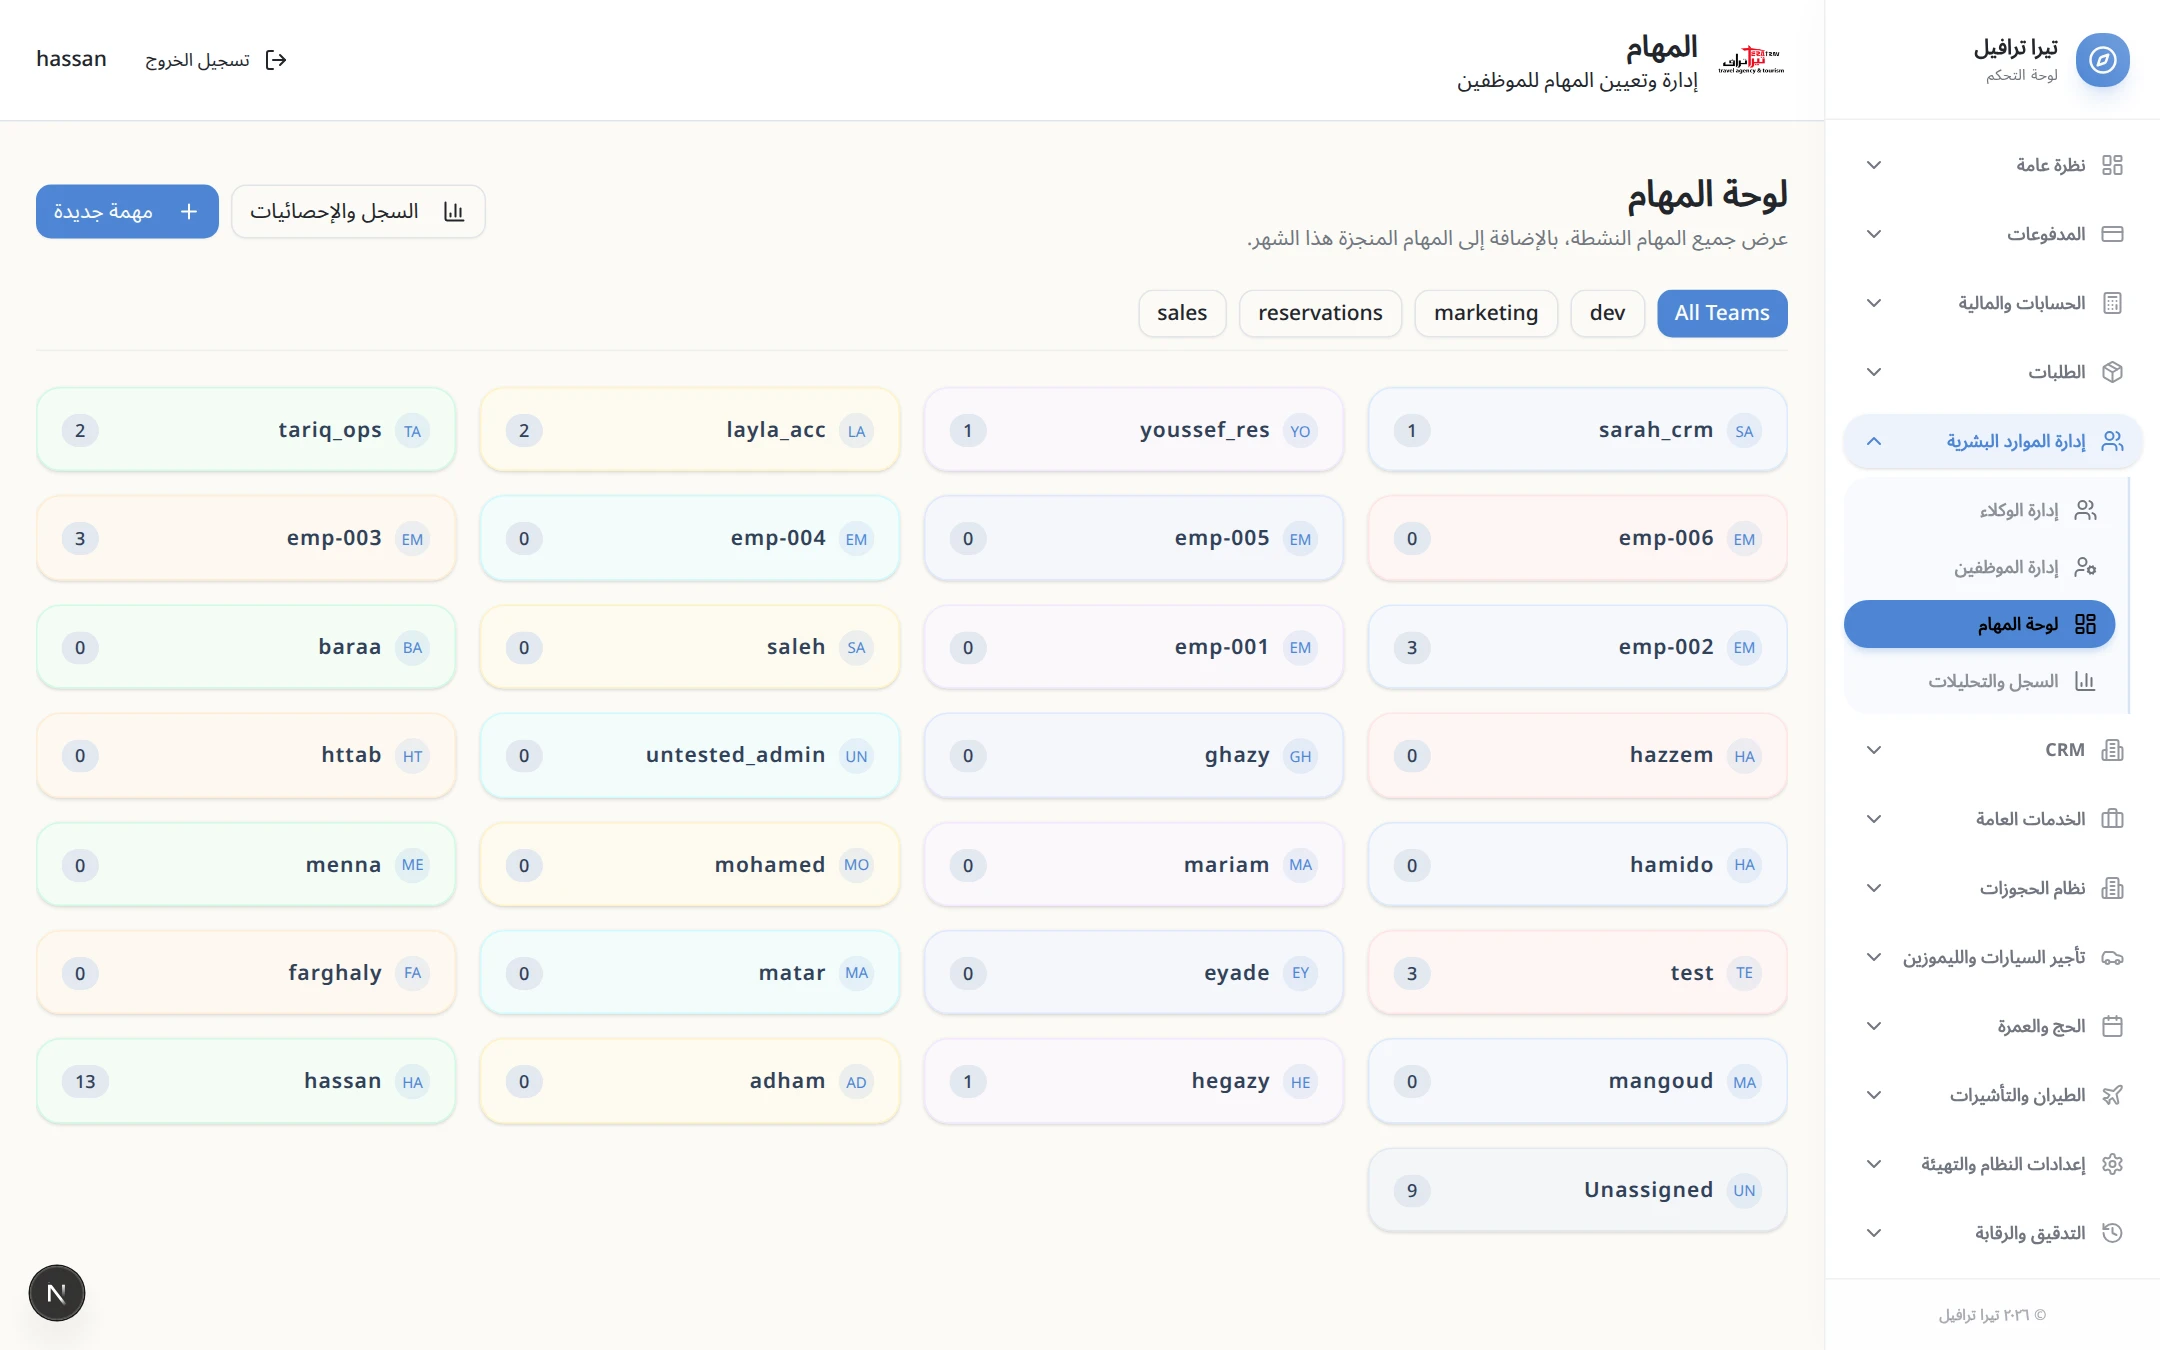The height and width of the screenshot is (1350, 2160).
Task: Click the airplane icon beside الطيران والتأشيرات
Action: click(2112, 1095)
